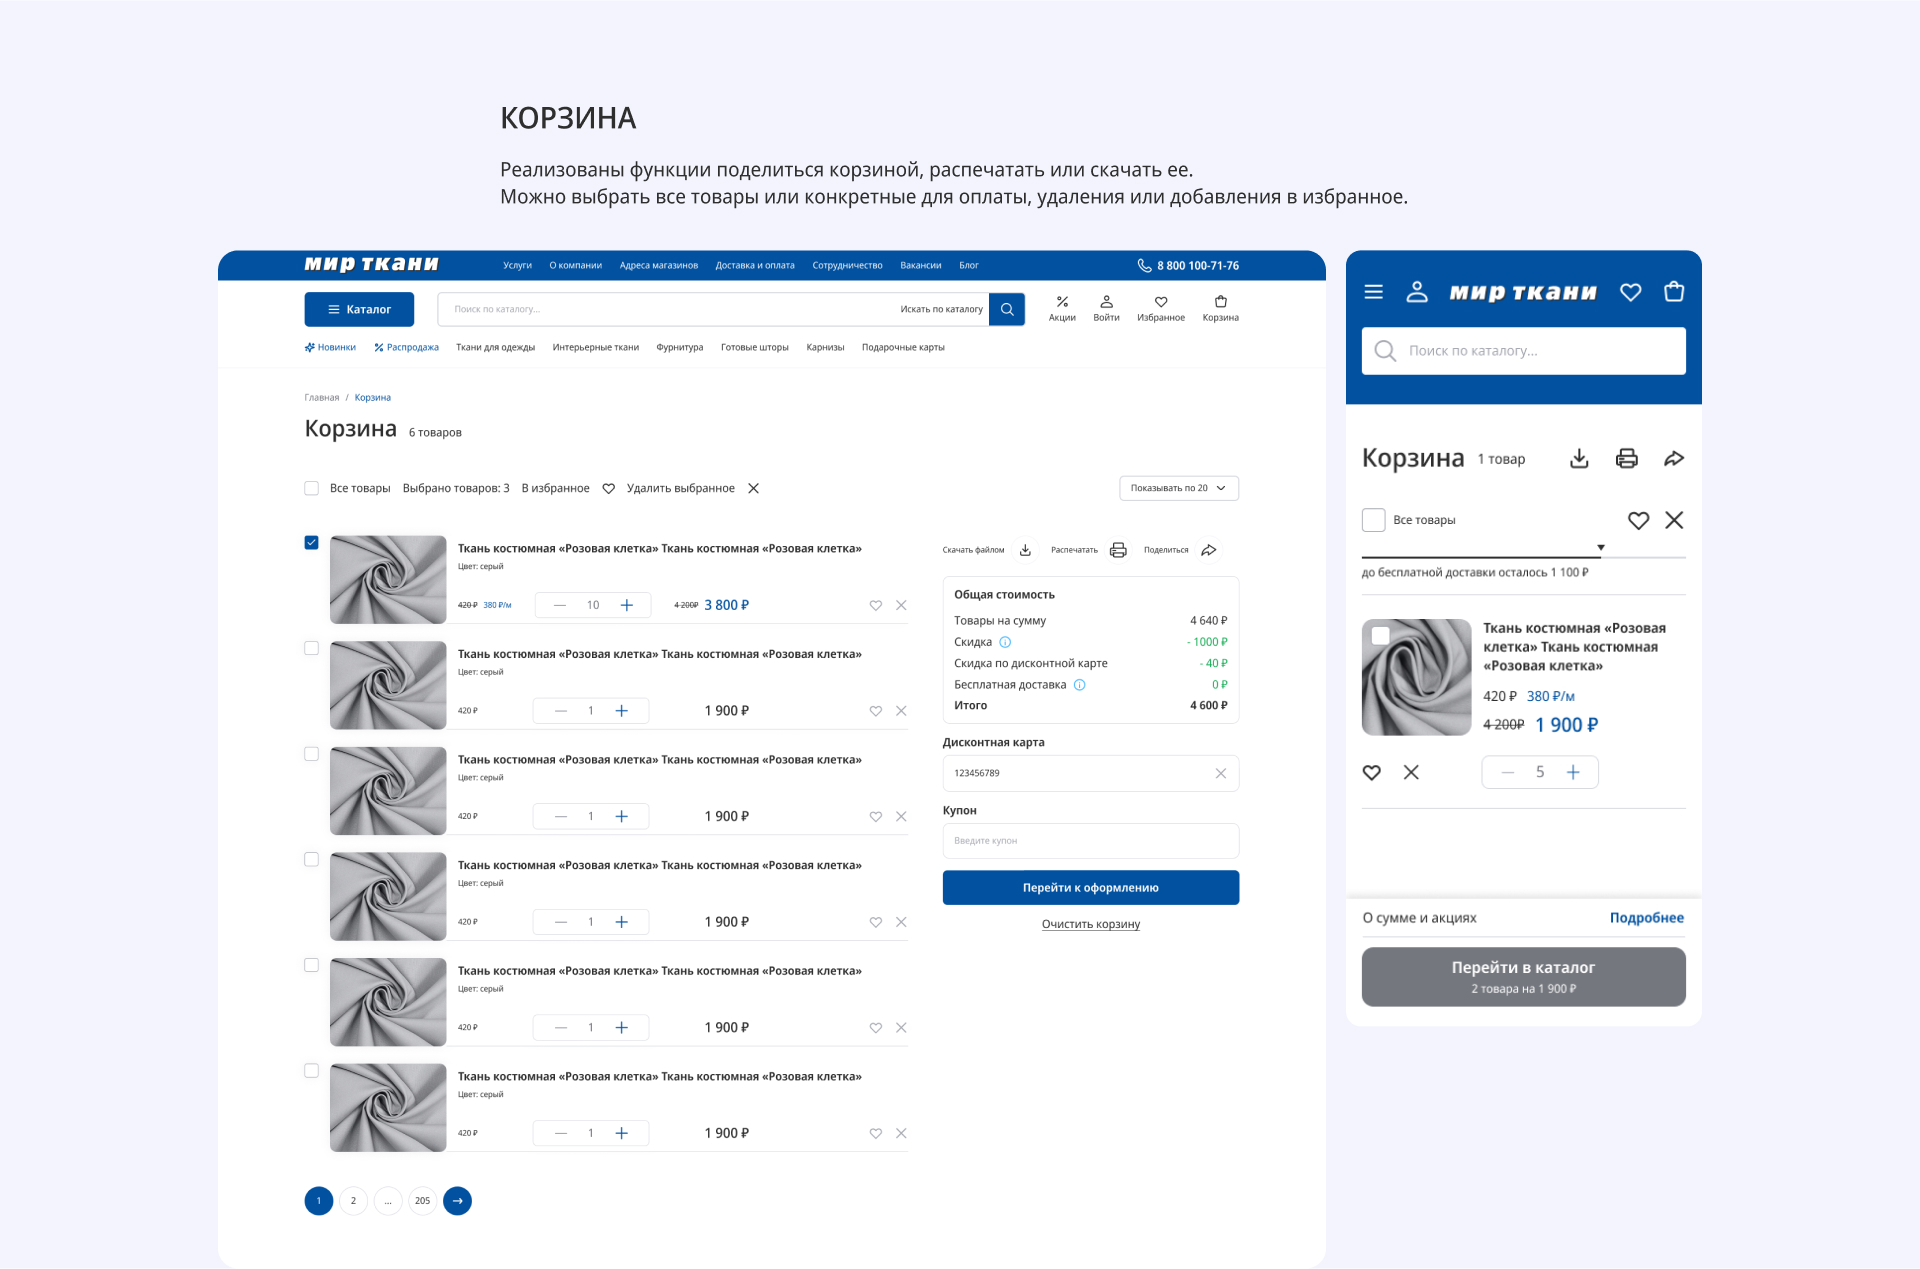
Task: Uncheck the first product's checked checkbox
Action: [x=311, y=543]
